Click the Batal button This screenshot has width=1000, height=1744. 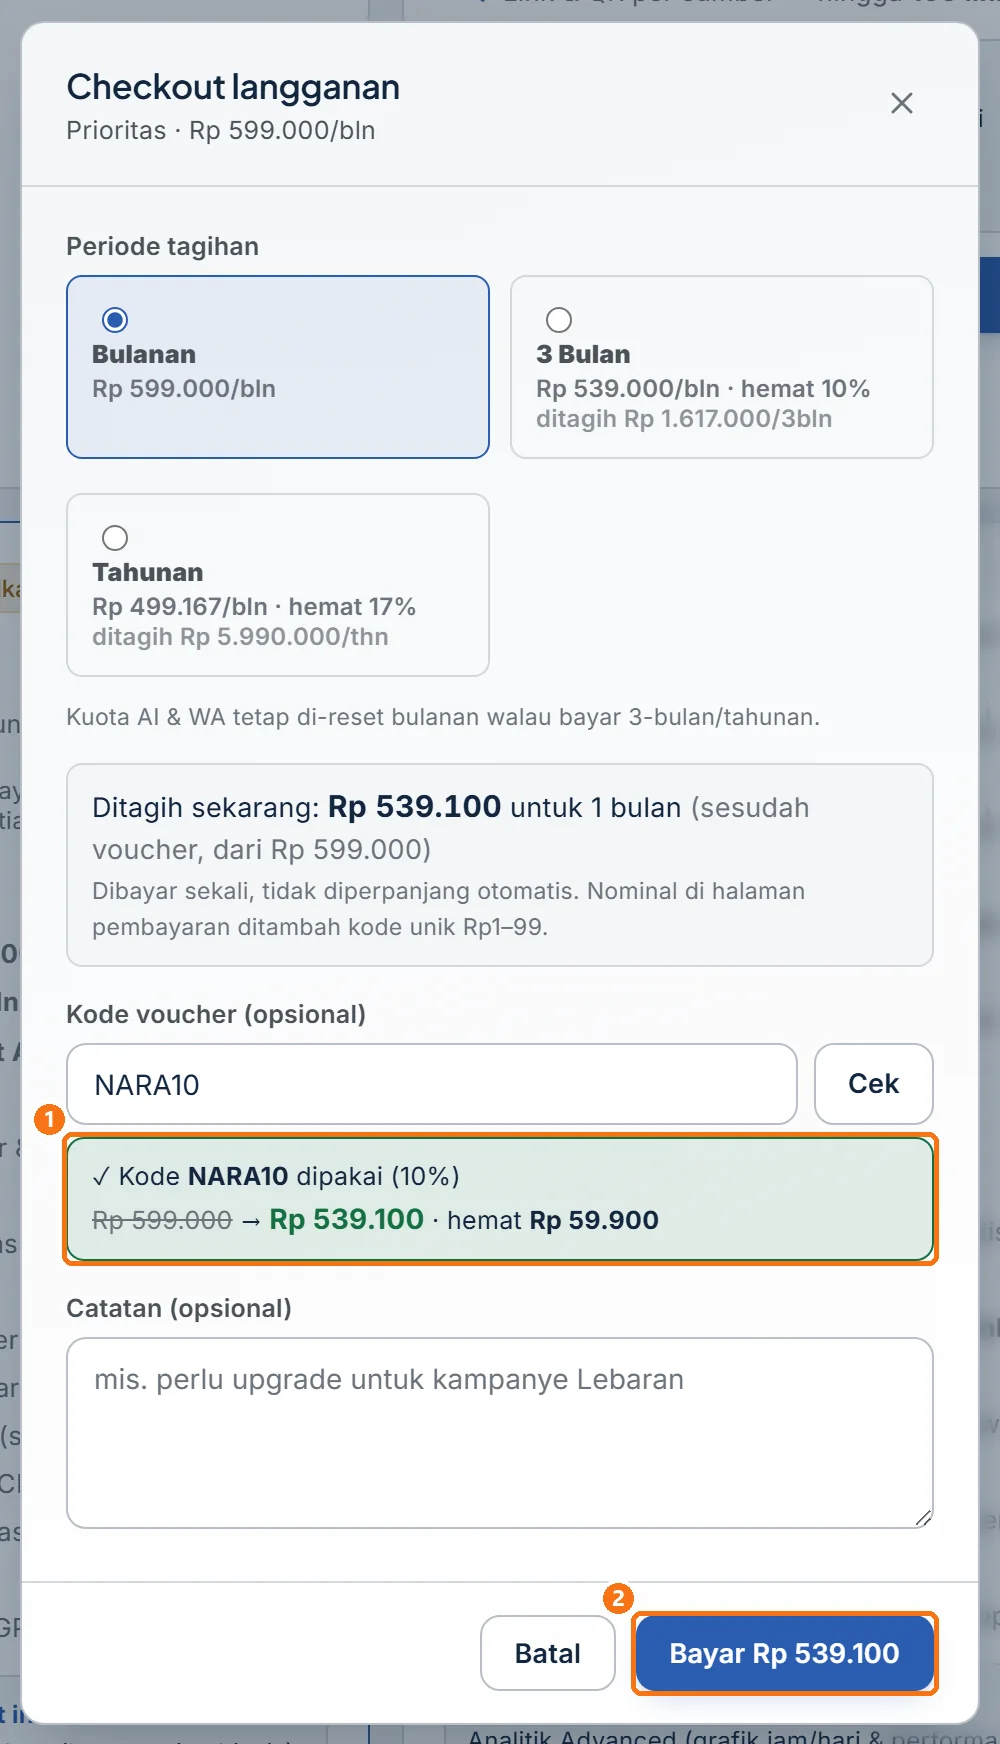coord(548,1653)
